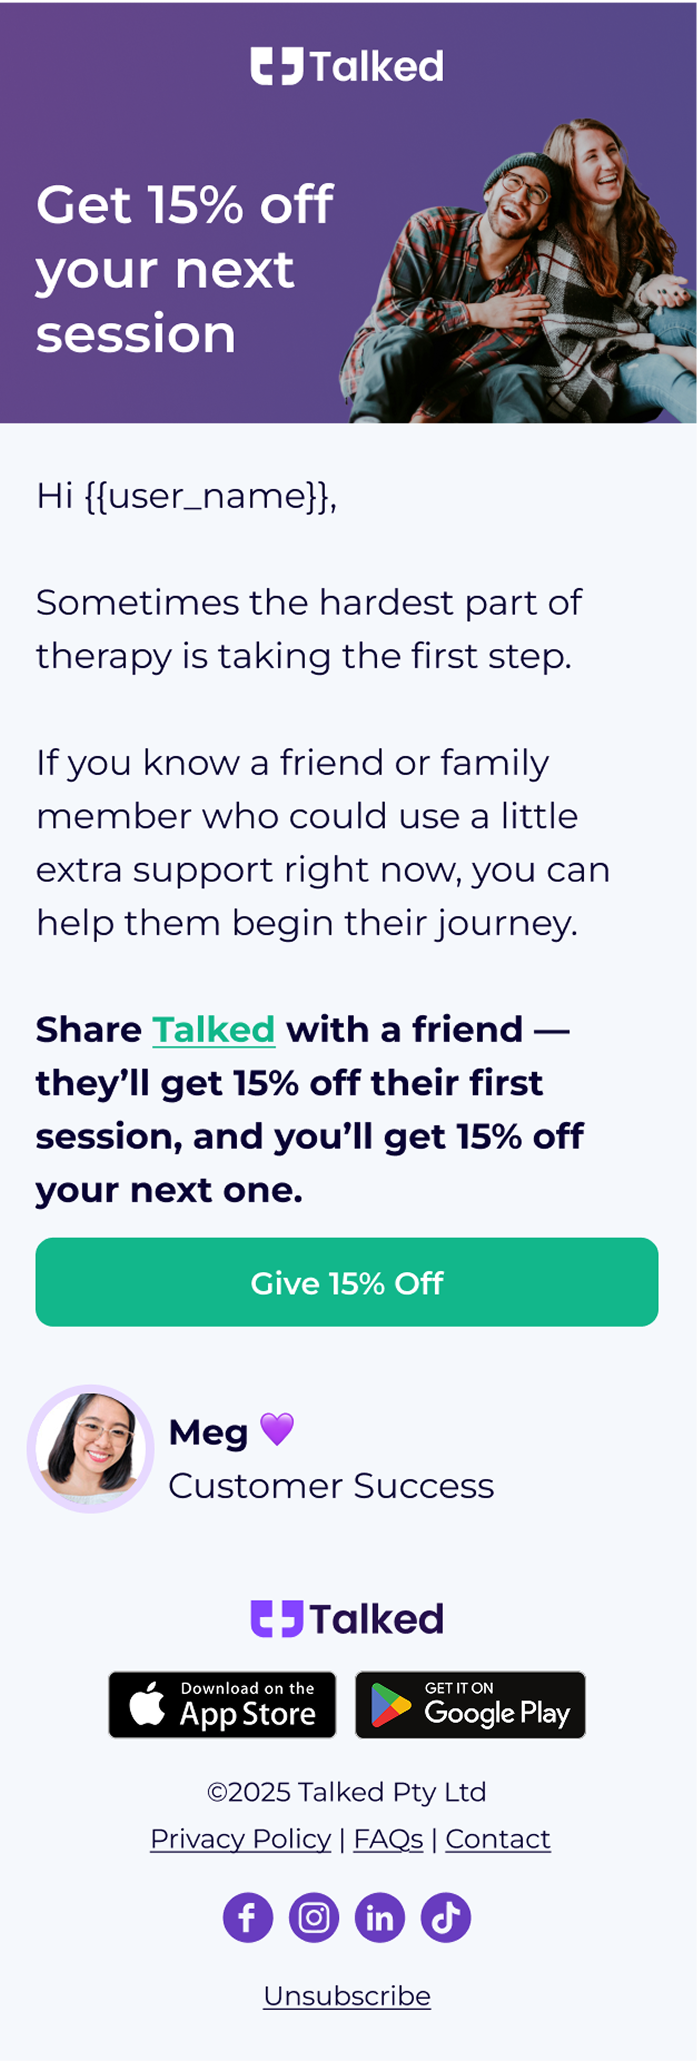Click the Unsubscribe link
This screenshot has height=2061, width=697.
coord(347,1996)
